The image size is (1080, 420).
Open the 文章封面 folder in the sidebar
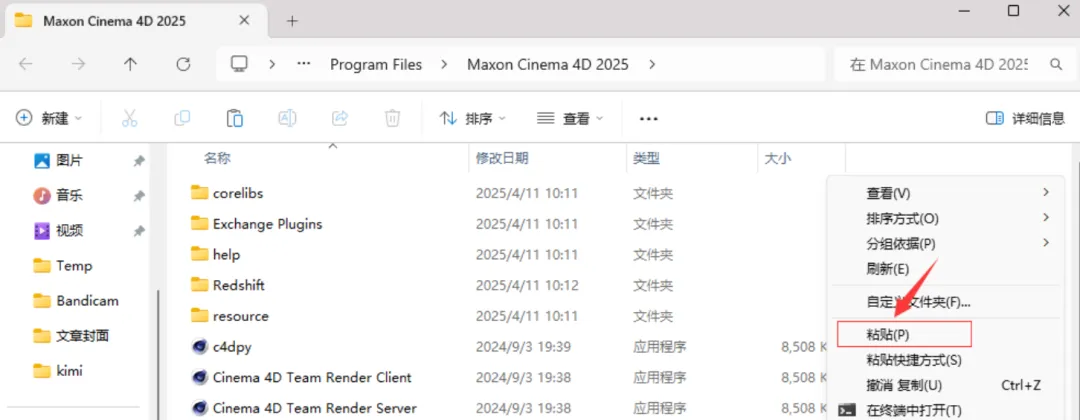(x=72, y=336)
